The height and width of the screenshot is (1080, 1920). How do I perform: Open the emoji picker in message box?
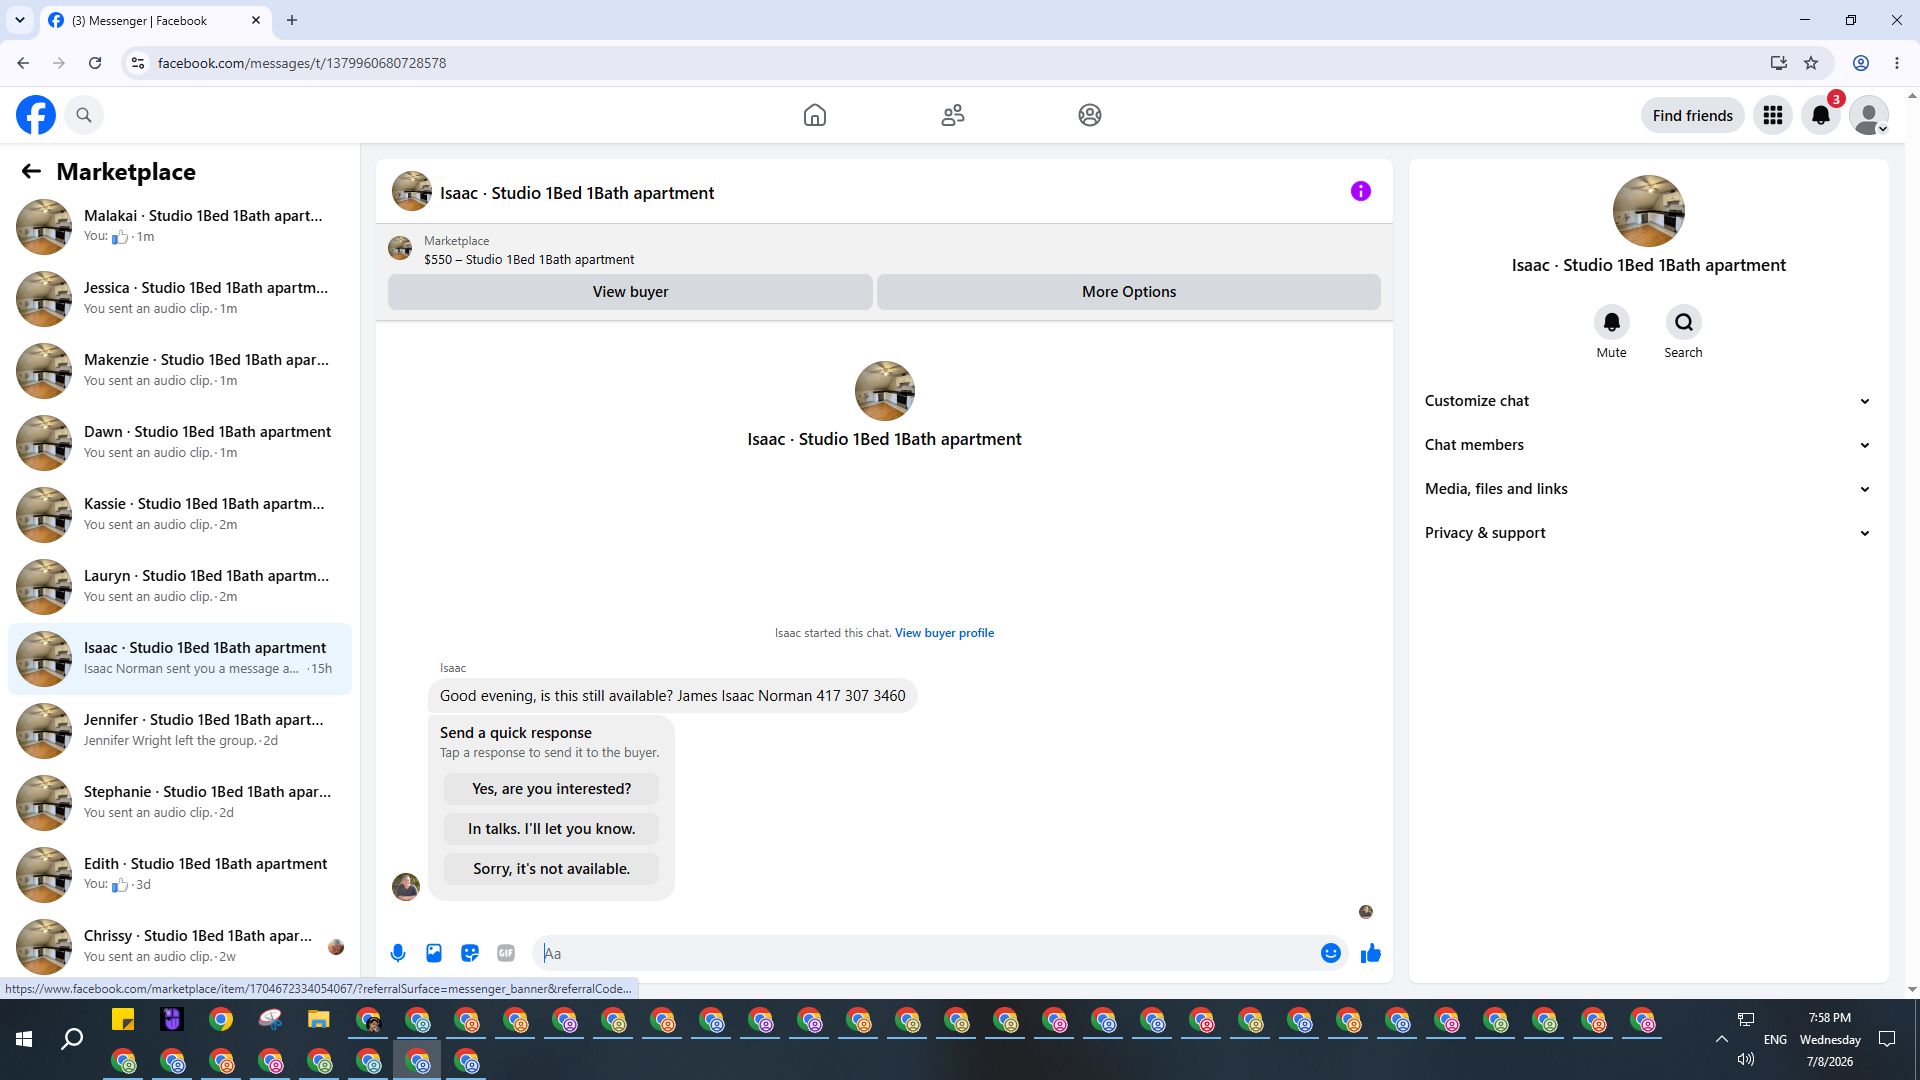1331,953
